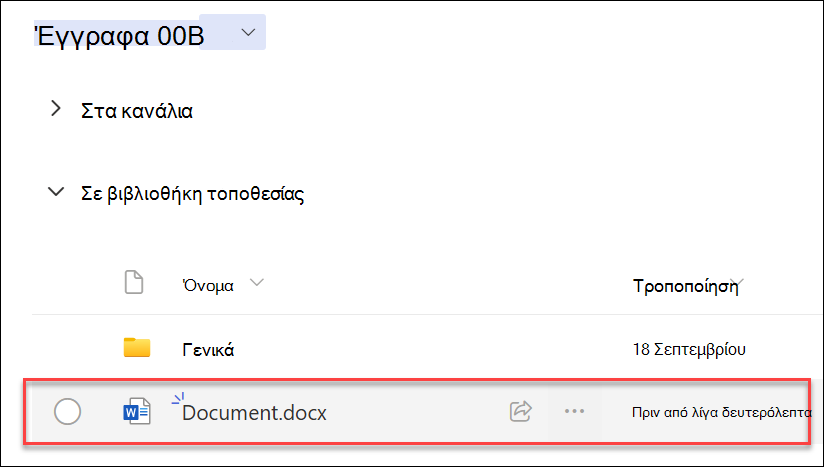Click the new-item sparkle indicator beside Document.docx

[x=178, y=399]
